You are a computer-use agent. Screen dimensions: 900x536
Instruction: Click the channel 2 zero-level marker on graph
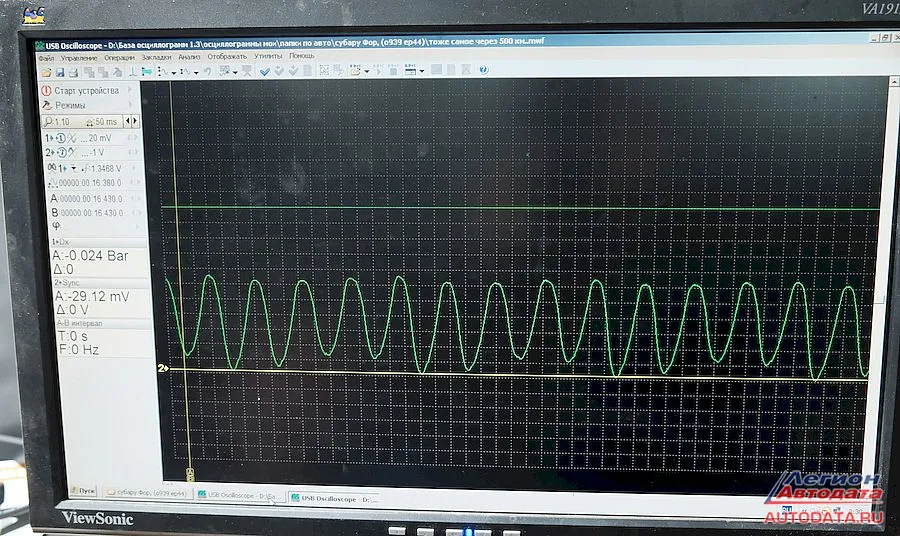(161, 369)
